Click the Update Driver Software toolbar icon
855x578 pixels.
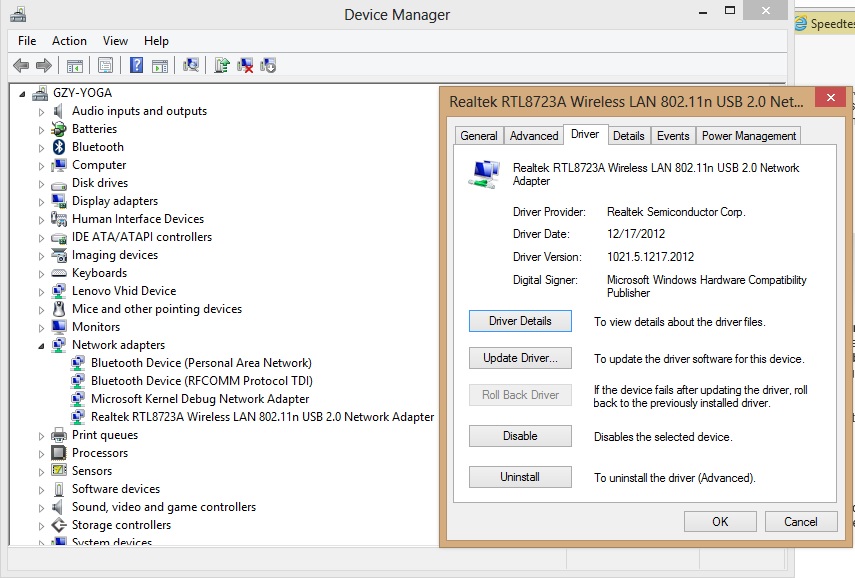(221, 65)
